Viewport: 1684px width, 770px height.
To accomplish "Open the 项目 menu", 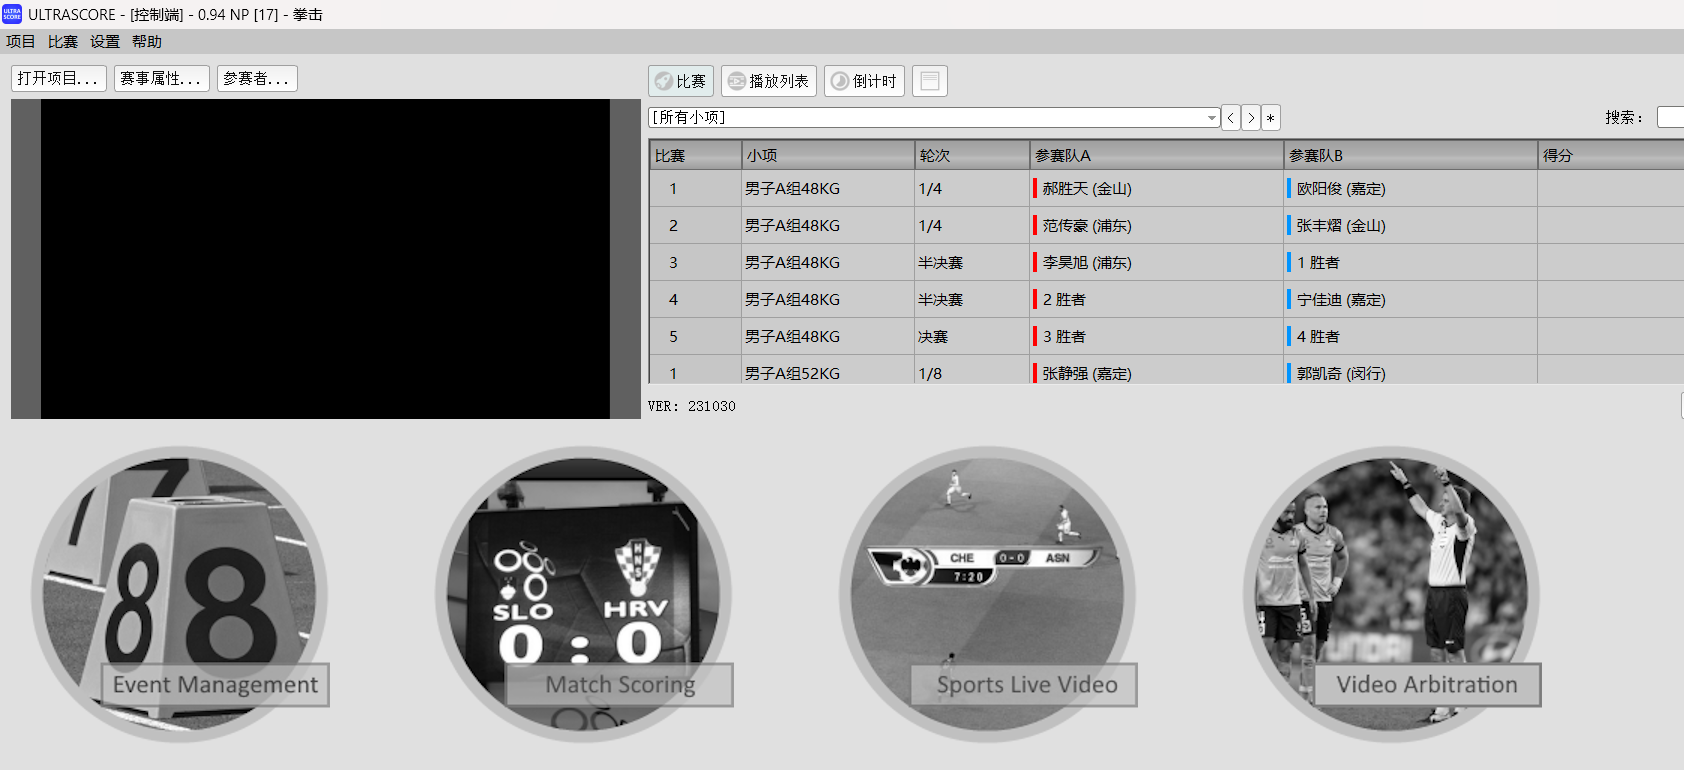I will click(20, 42).
